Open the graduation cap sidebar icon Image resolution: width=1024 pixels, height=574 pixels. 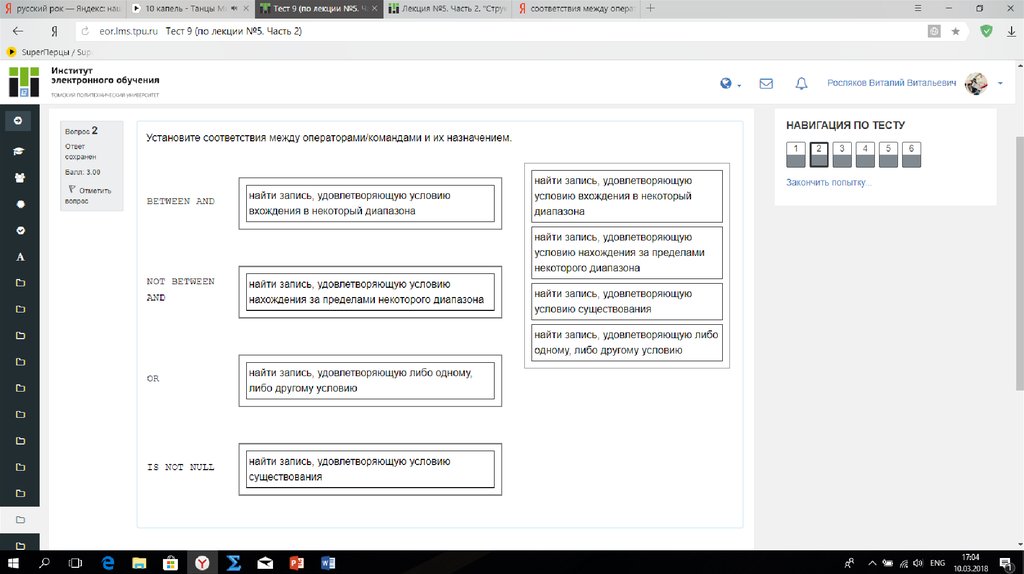pos(19,151)
